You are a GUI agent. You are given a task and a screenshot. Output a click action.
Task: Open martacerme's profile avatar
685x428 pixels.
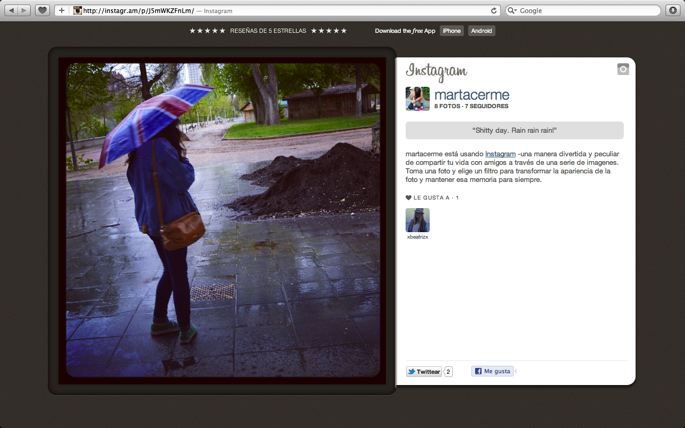point(418,99)
